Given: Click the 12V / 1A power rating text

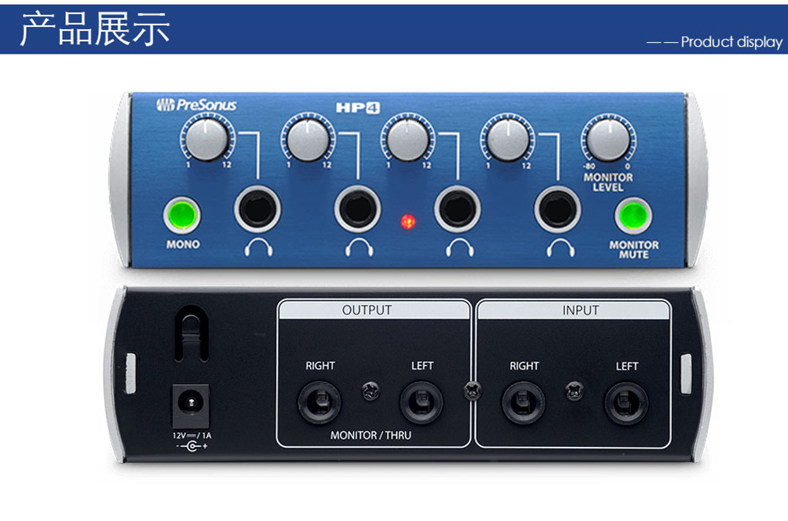Looking at the screenshot, I should pos(191,436).
